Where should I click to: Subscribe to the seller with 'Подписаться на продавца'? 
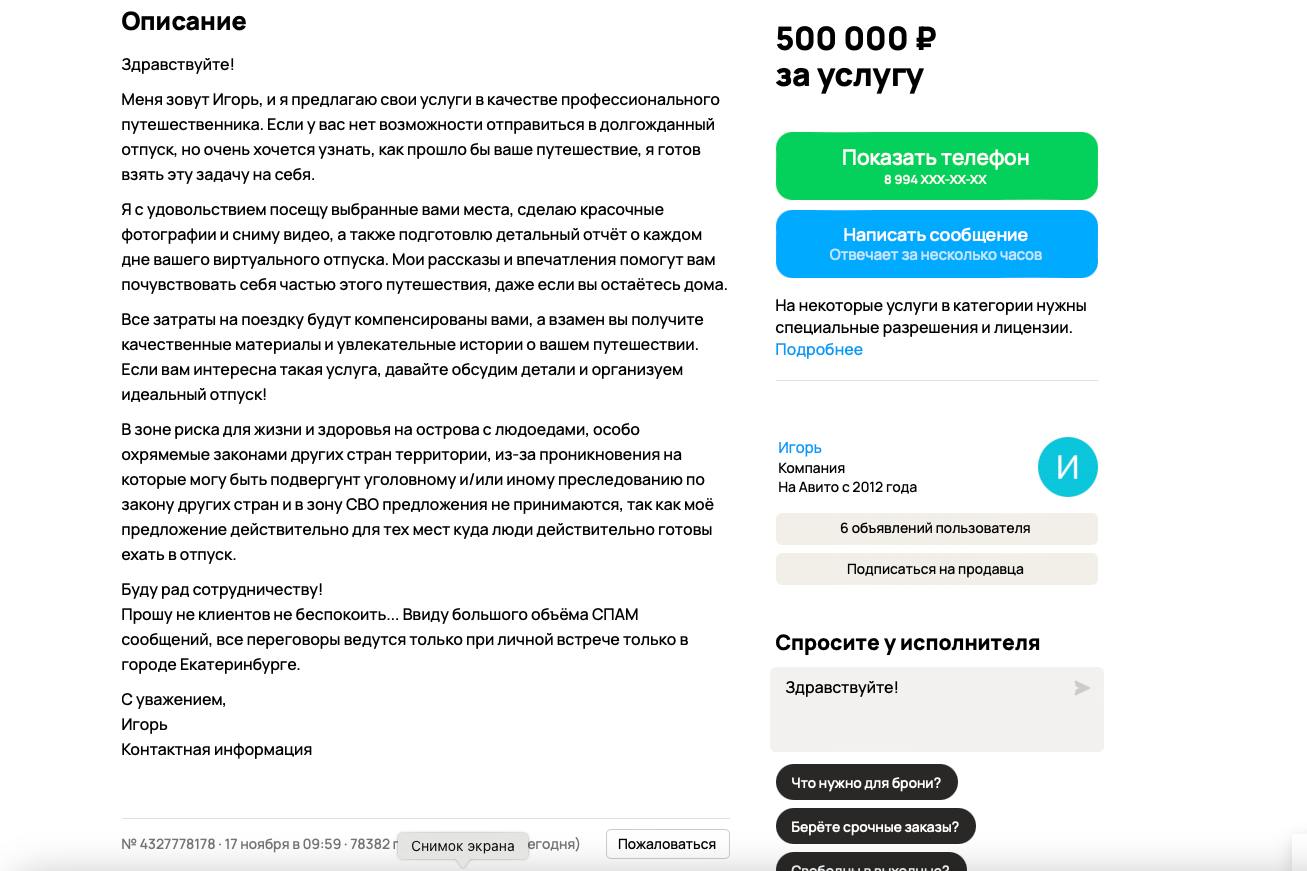point(936,569)
